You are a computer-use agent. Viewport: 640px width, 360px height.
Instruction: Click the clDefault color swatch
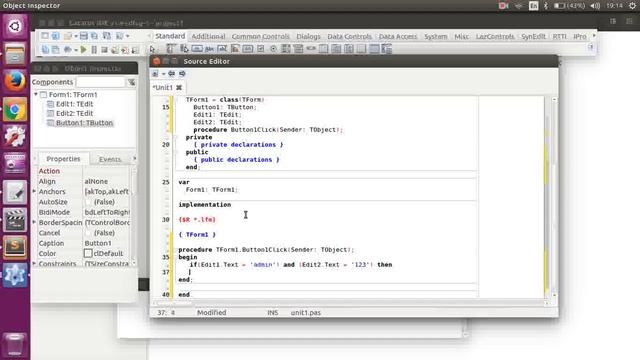(x=88, y=253)
